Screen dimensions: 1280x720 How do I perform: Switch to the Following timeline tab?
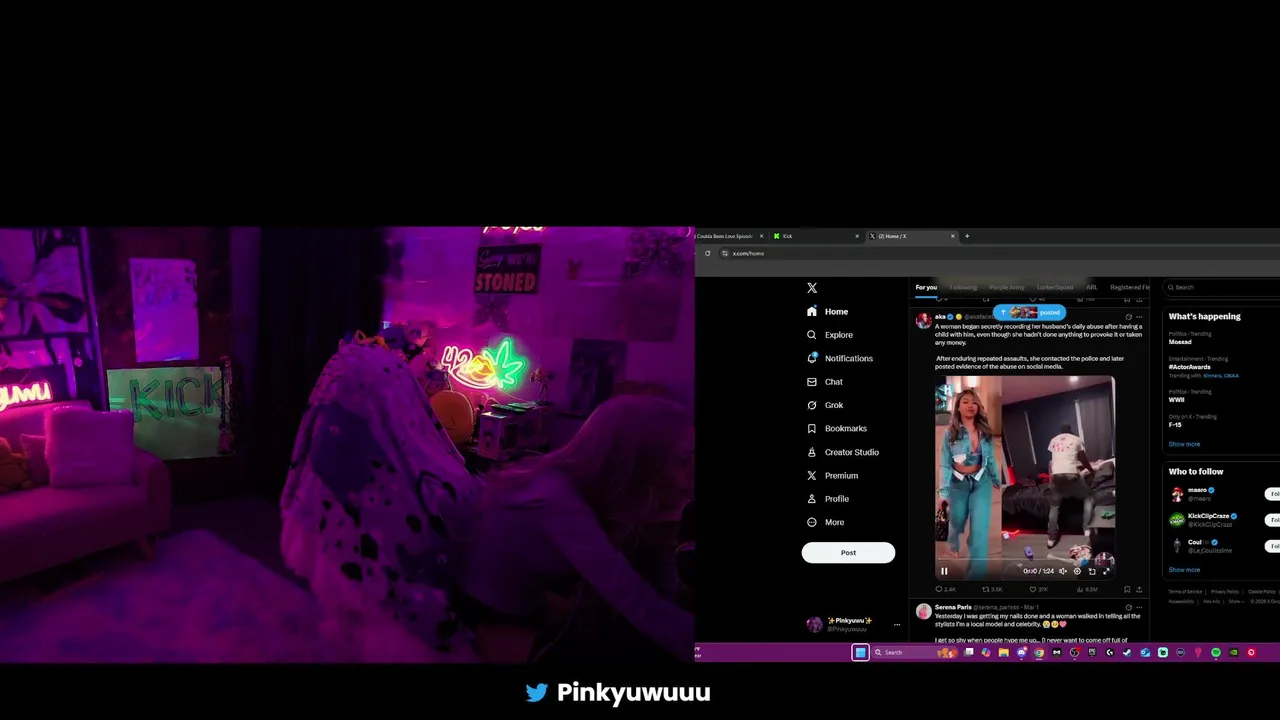coord(963,288)
